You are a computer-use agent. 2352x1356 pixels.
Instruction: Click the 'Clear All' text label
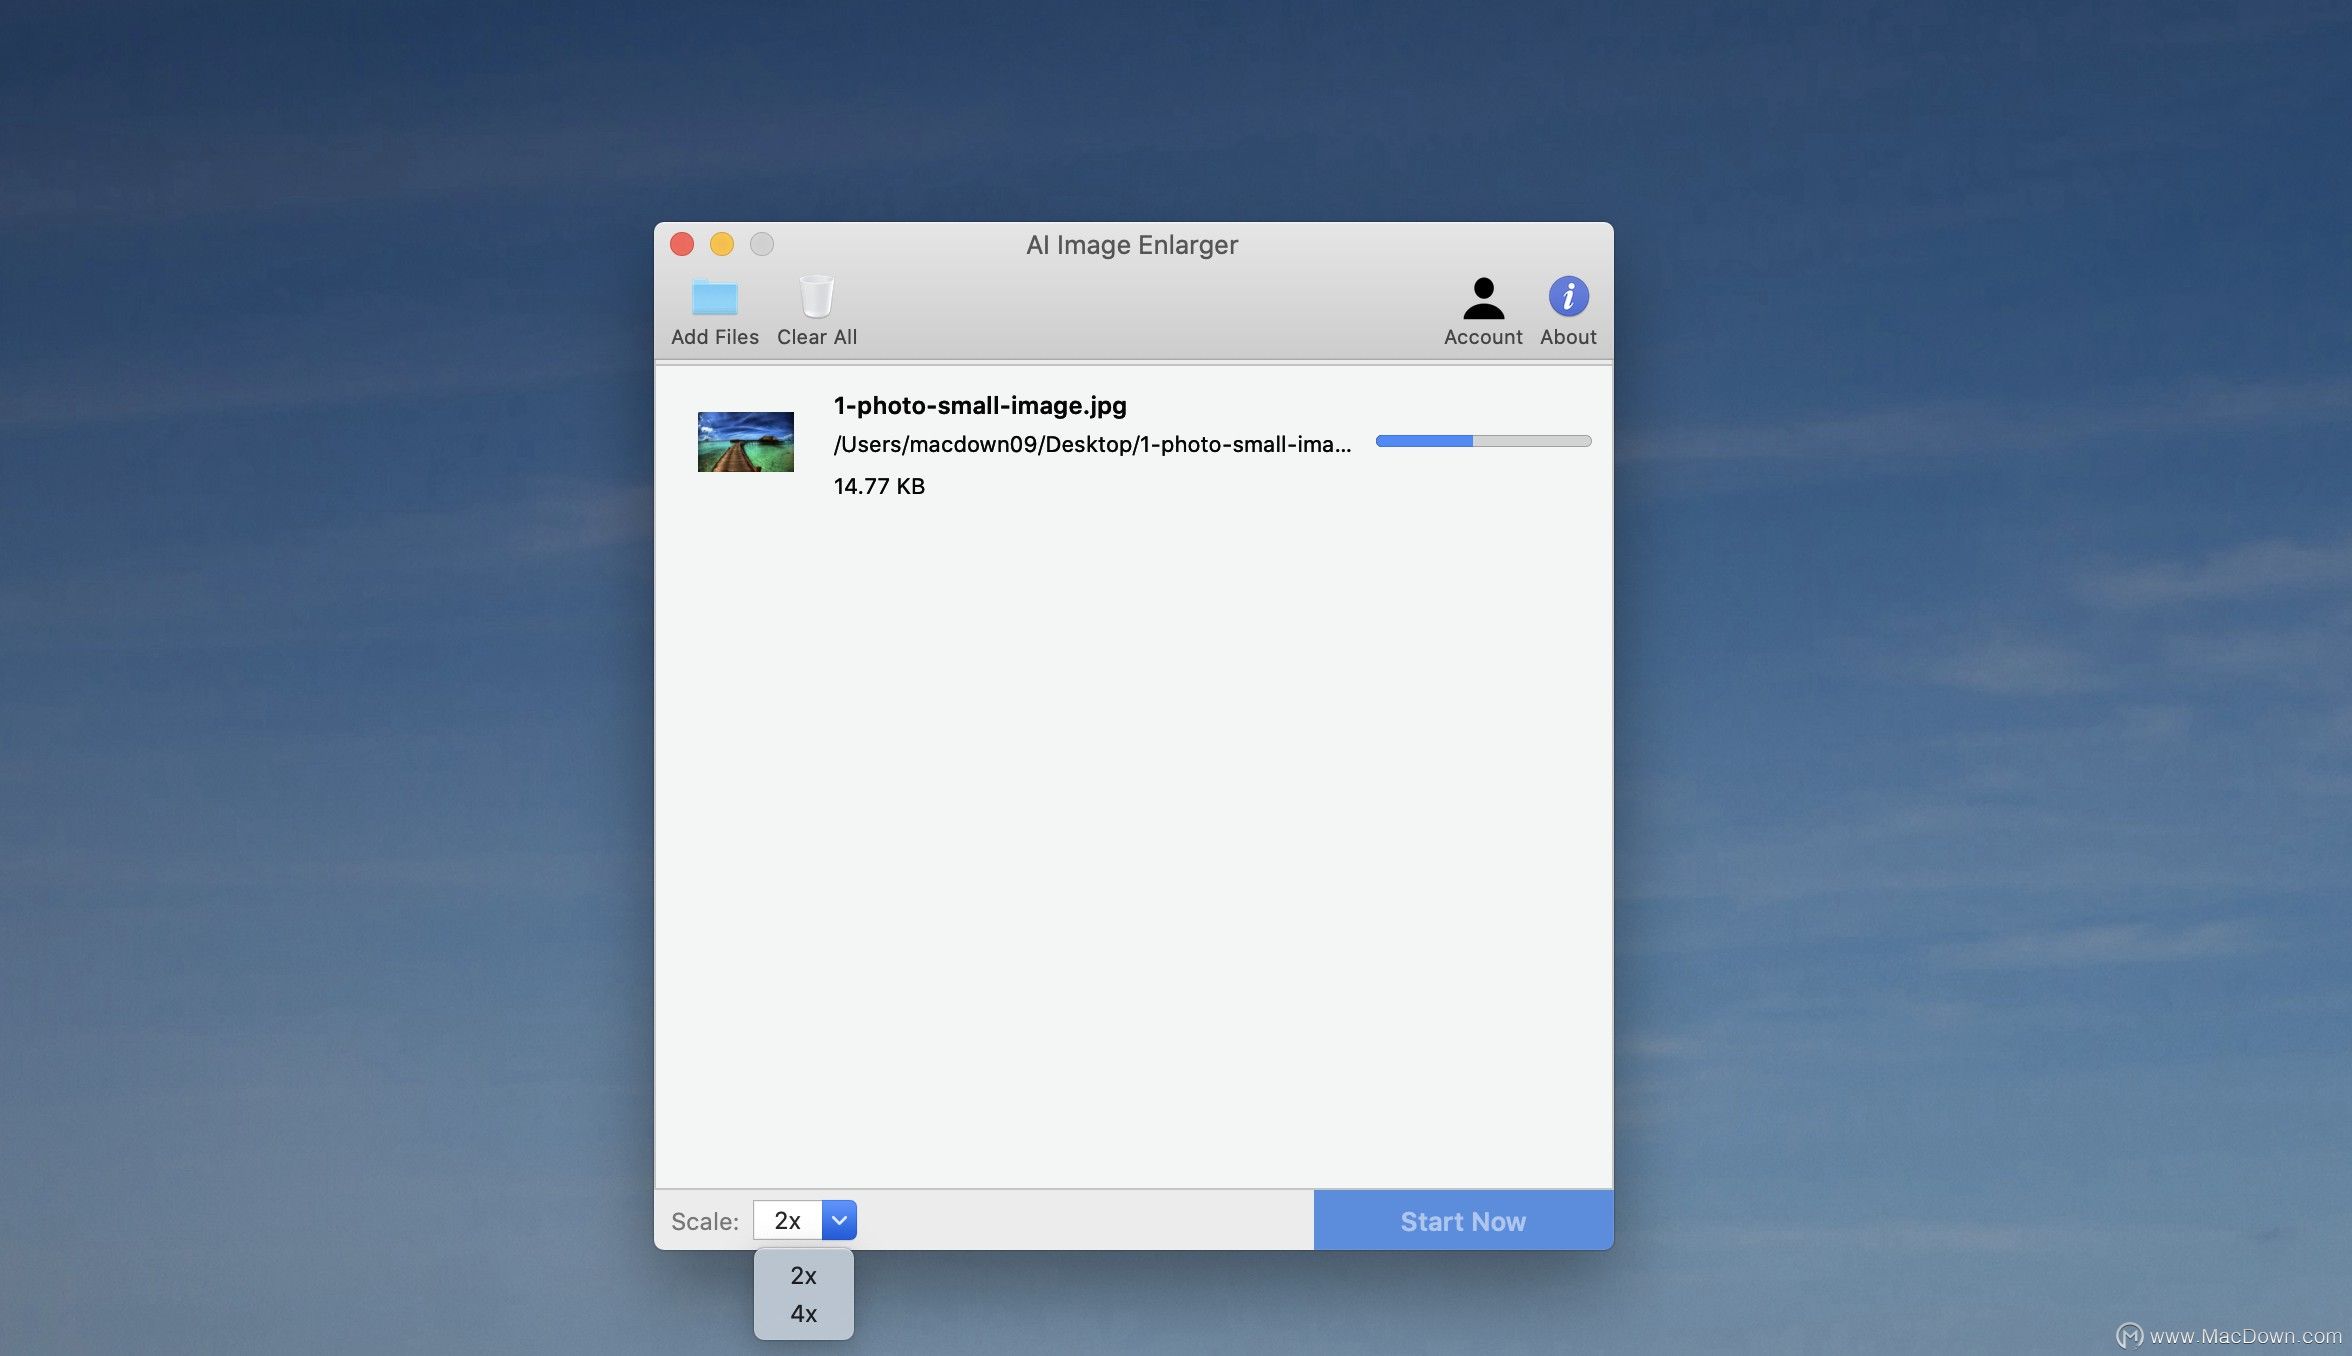click(x=816, y=337)
